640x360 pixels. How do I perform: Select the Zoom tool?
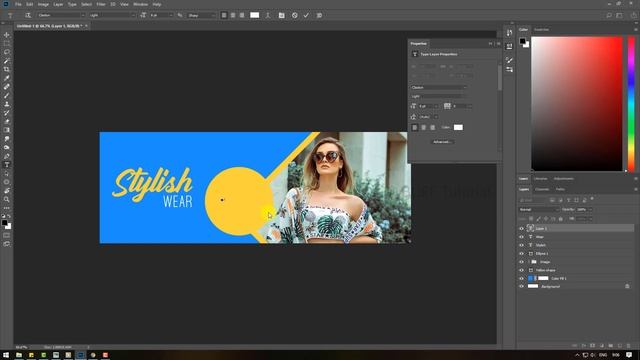pyautogui.click(x=7, y=199)
